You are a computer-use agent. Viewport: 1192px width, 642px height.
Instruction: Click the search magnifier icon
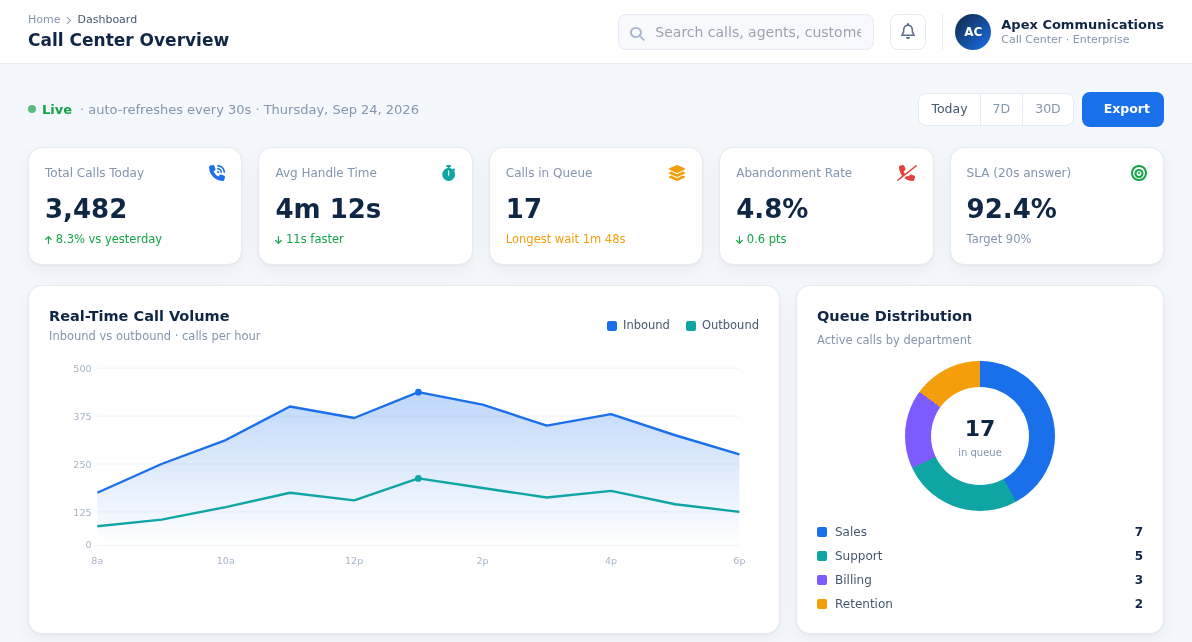click(637, 33)
